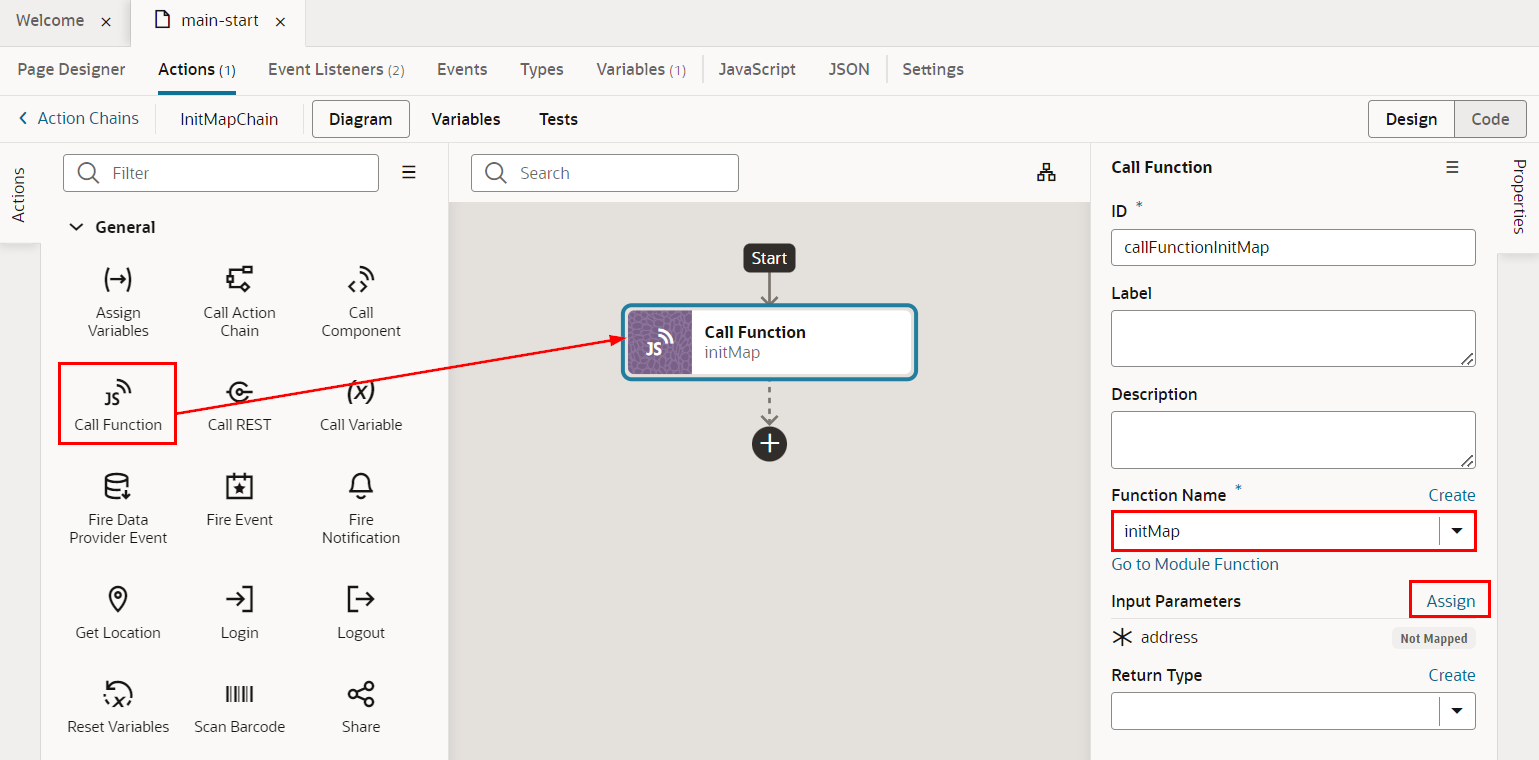Select the Assign Variables action icon
Viewport: 1539px width, 760px height.
pyautogui.click(x=118, y=280)
